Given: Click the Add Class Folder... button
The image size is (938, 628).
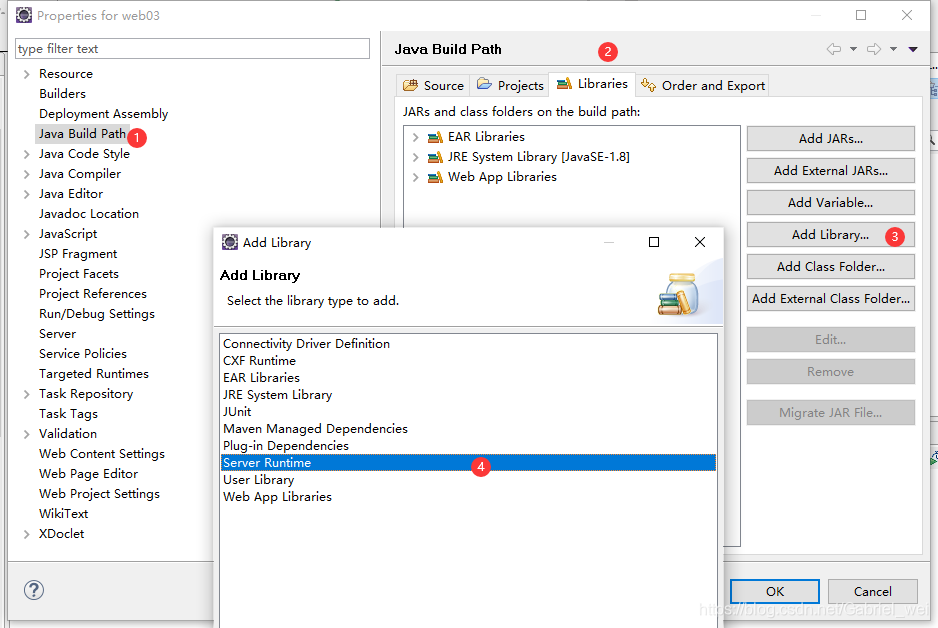Looking at the screenshot, I should 830,267.
